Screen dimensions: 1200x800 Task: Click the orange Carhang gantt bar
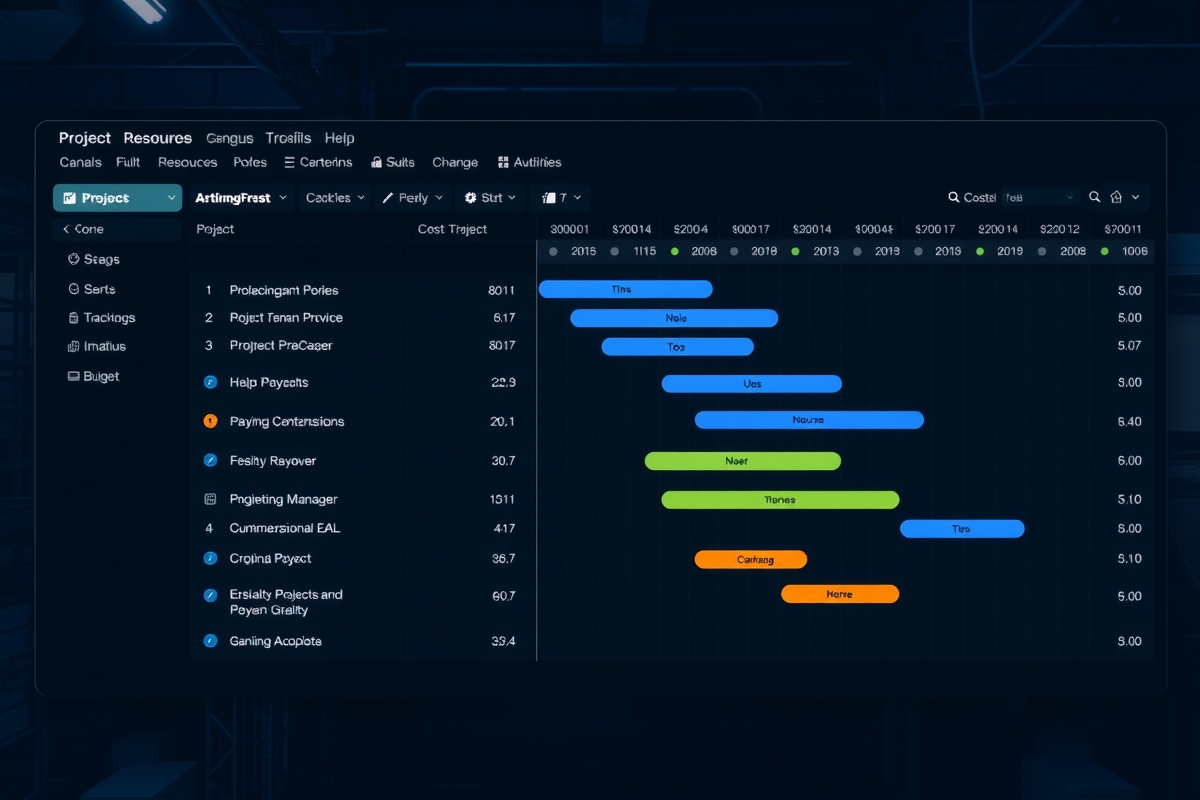click(x=751, y=559)
